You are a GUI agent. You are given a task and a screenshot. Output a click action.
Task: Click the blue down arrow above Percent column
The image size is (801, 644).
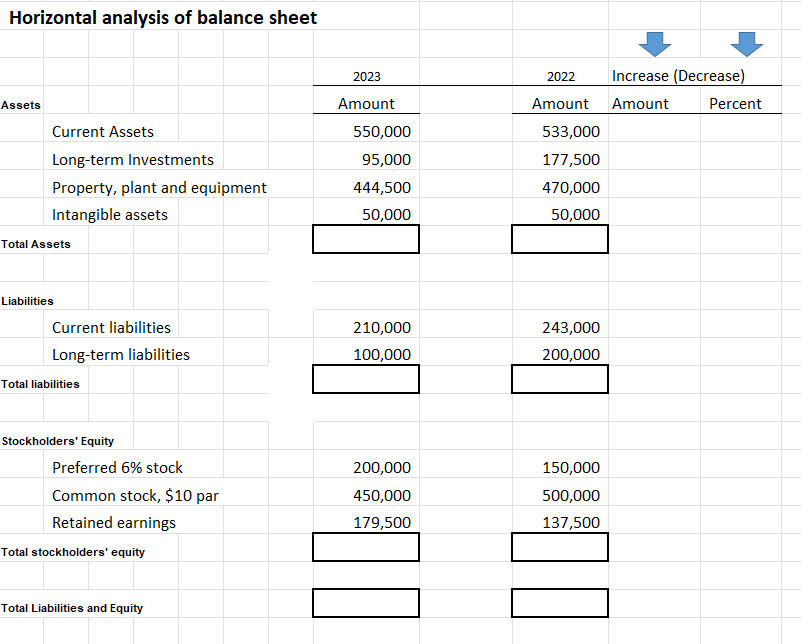[747, 45]
